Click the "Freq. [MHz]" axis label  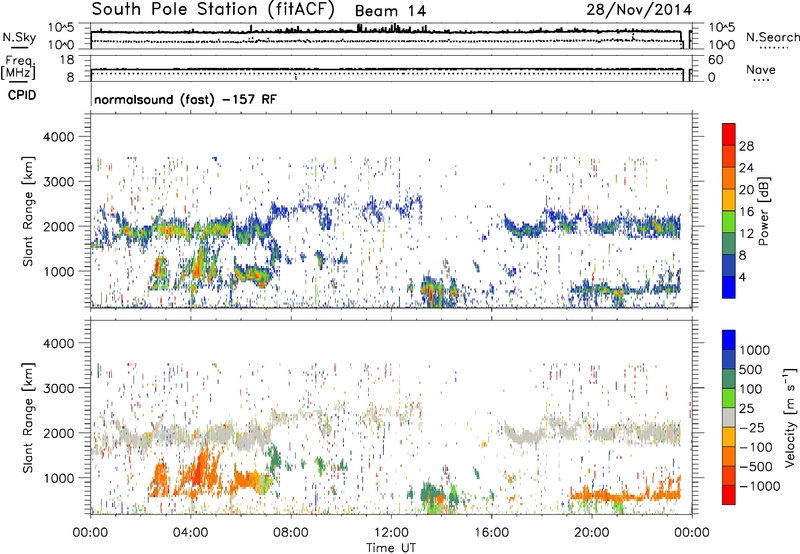pos(18,68)
